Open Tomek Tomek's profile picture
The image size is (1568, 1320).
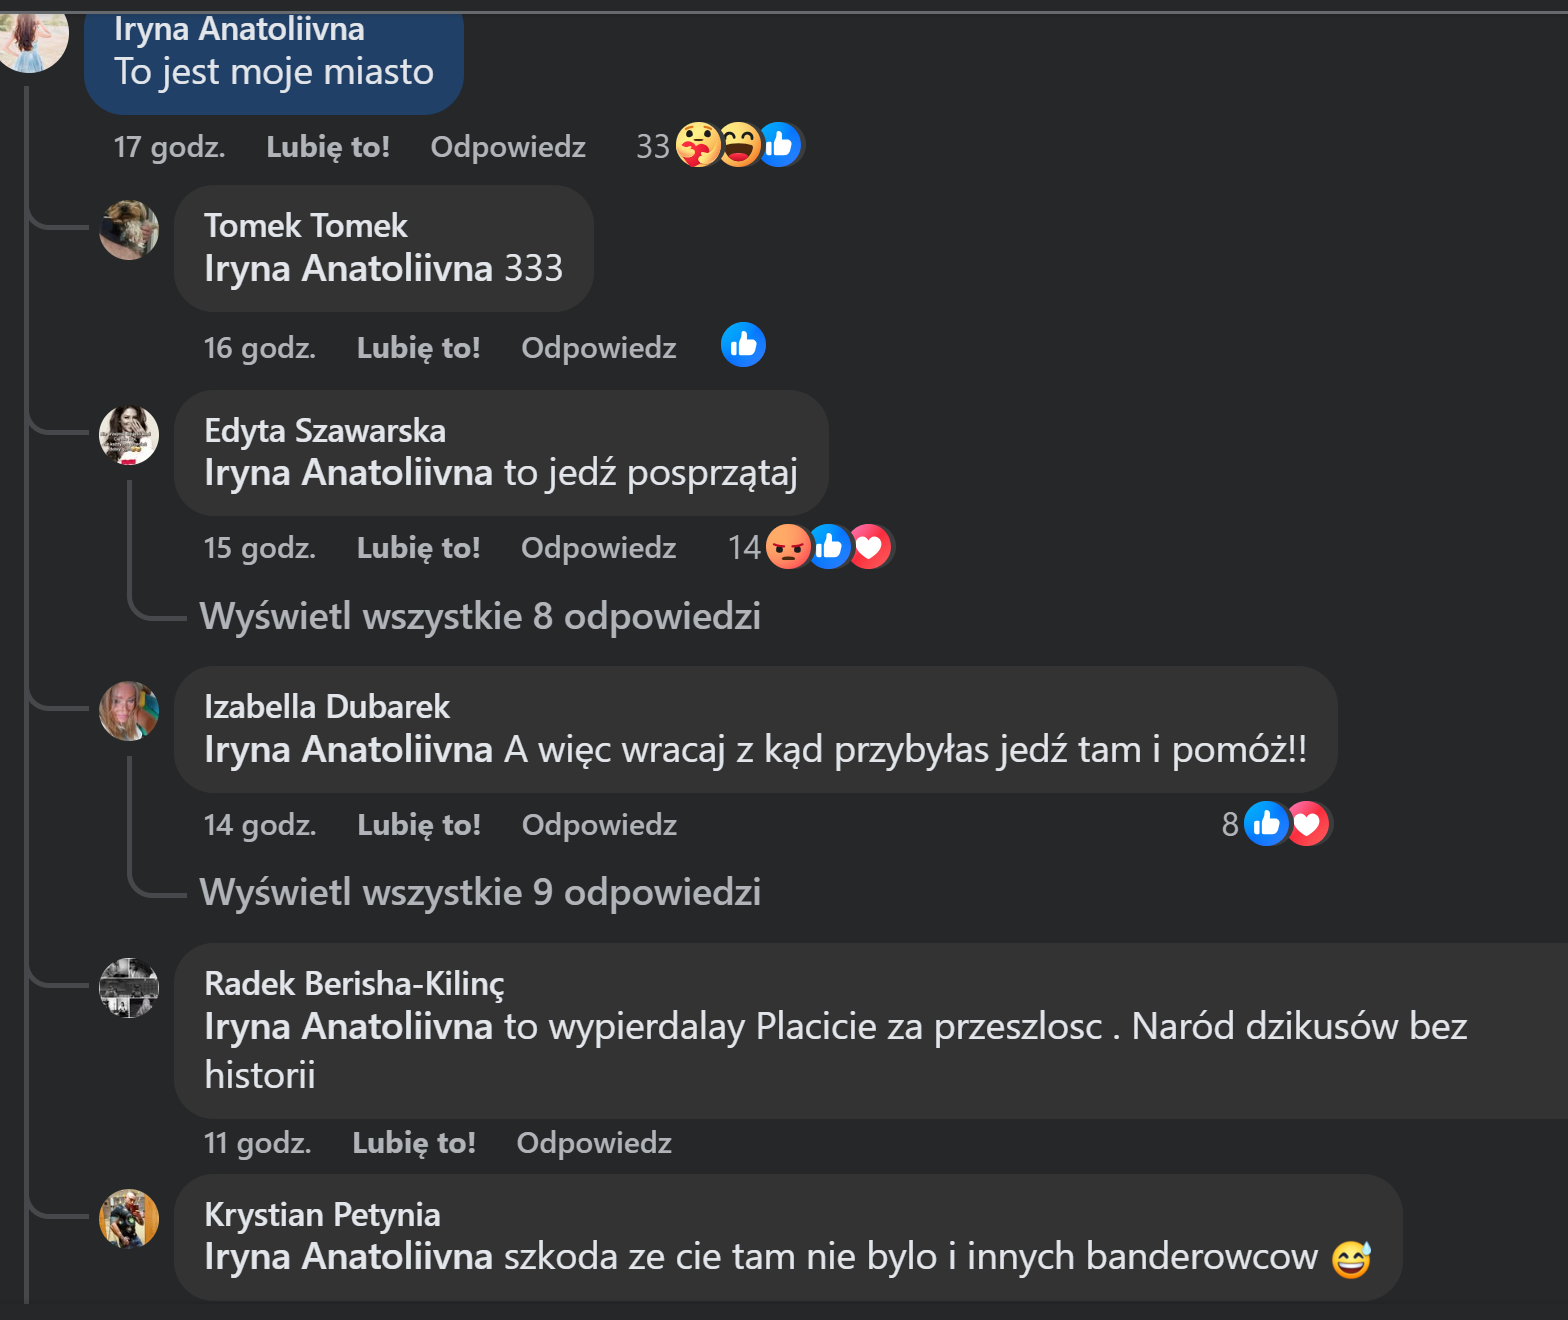coord(129,230)
